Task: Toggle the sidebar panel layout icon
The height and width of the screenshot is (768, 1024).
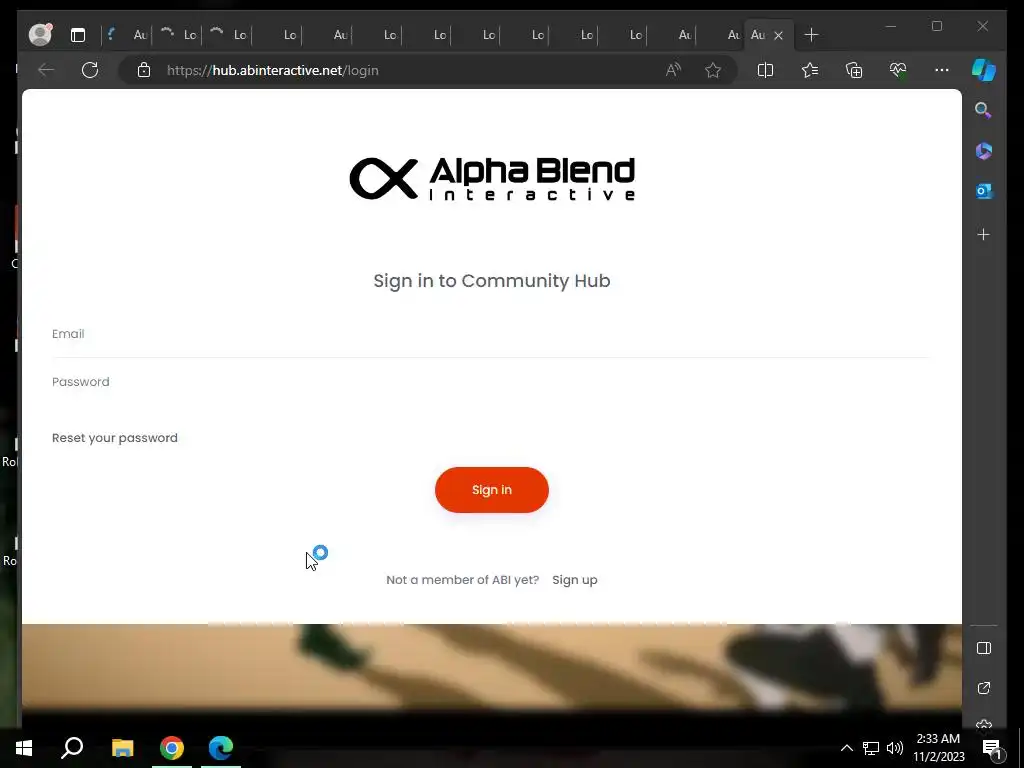Action: tap(984, 648)
